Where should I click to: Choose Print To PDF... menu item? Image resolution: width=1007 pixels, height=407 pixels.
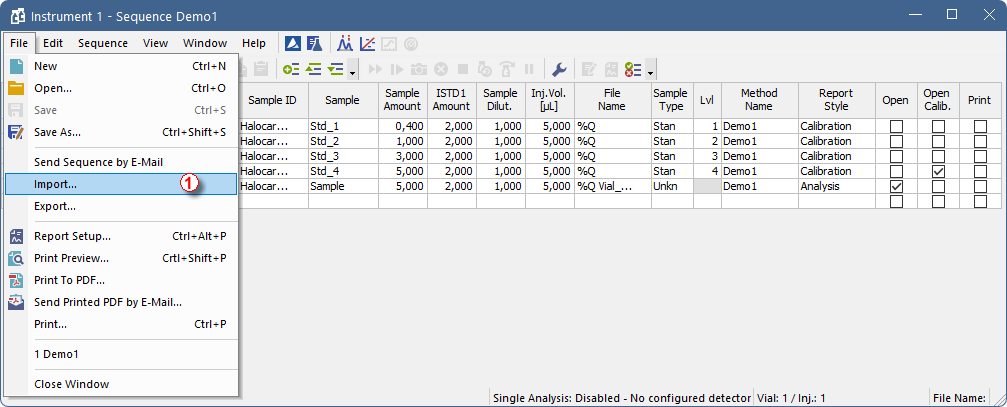pos(69,280)
